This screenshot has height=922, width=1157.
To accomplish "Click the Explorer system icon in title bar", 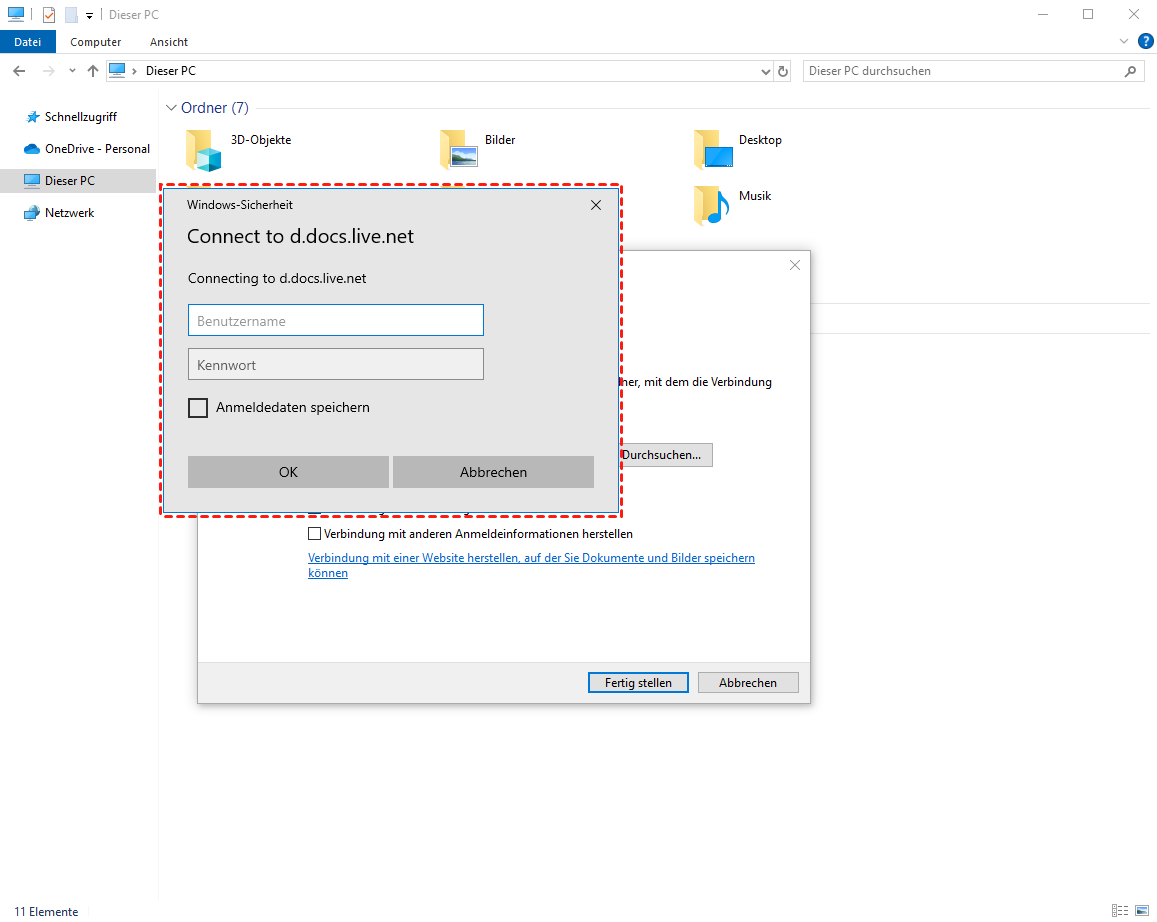I will coord(15,14).
